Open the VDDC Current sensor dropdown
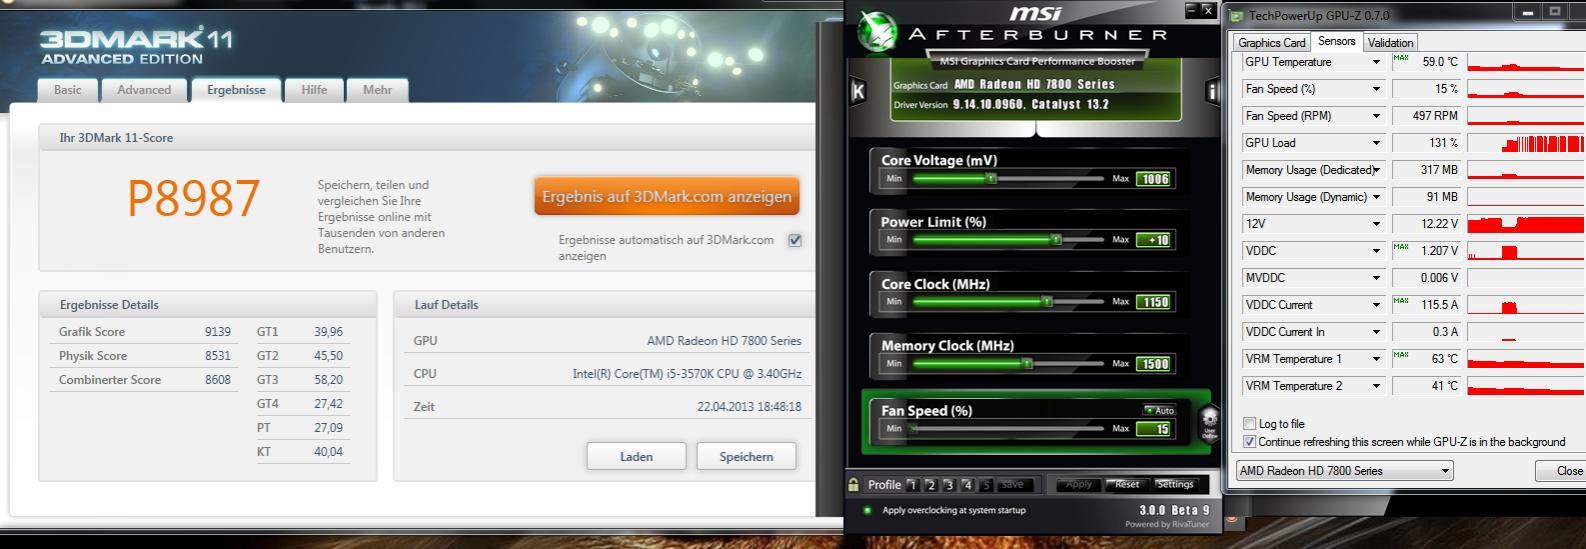The height and width of the screenshot is (549, 1586). tap(1376, 305)
